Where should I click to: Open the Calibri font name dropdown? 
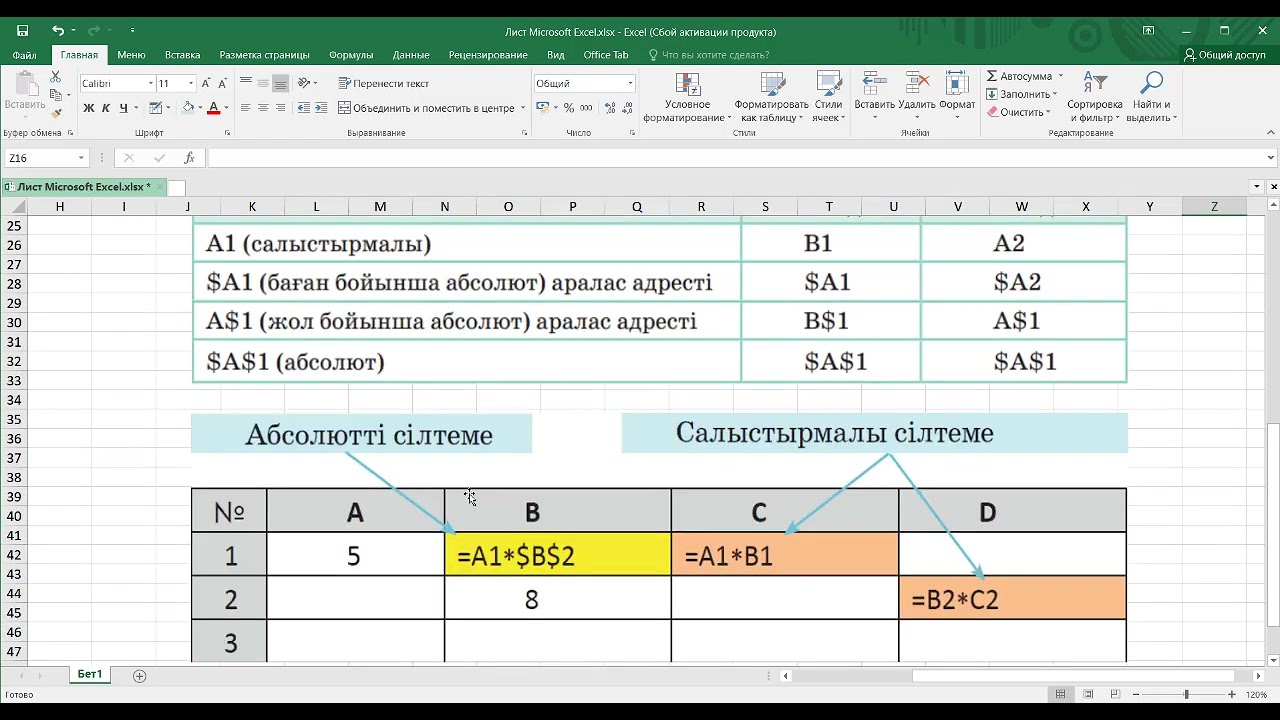tap(151, 84)
